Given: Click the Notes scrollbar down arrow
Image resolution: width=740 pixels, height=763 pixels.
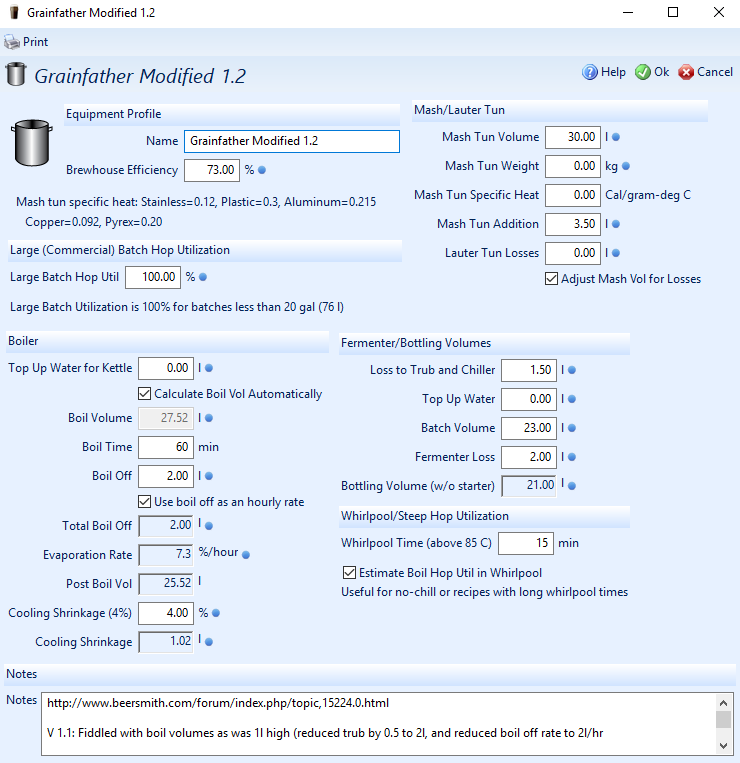Looking at the screenshot, I should [x=723, y=745].
